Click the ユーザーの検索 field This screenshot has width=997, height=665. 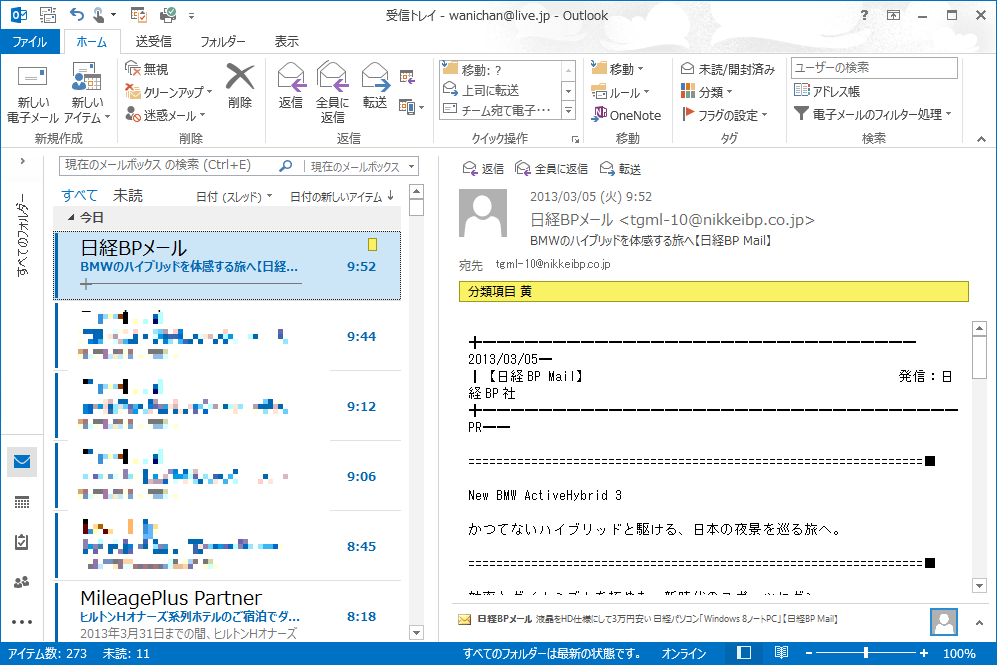coord(874,67)
